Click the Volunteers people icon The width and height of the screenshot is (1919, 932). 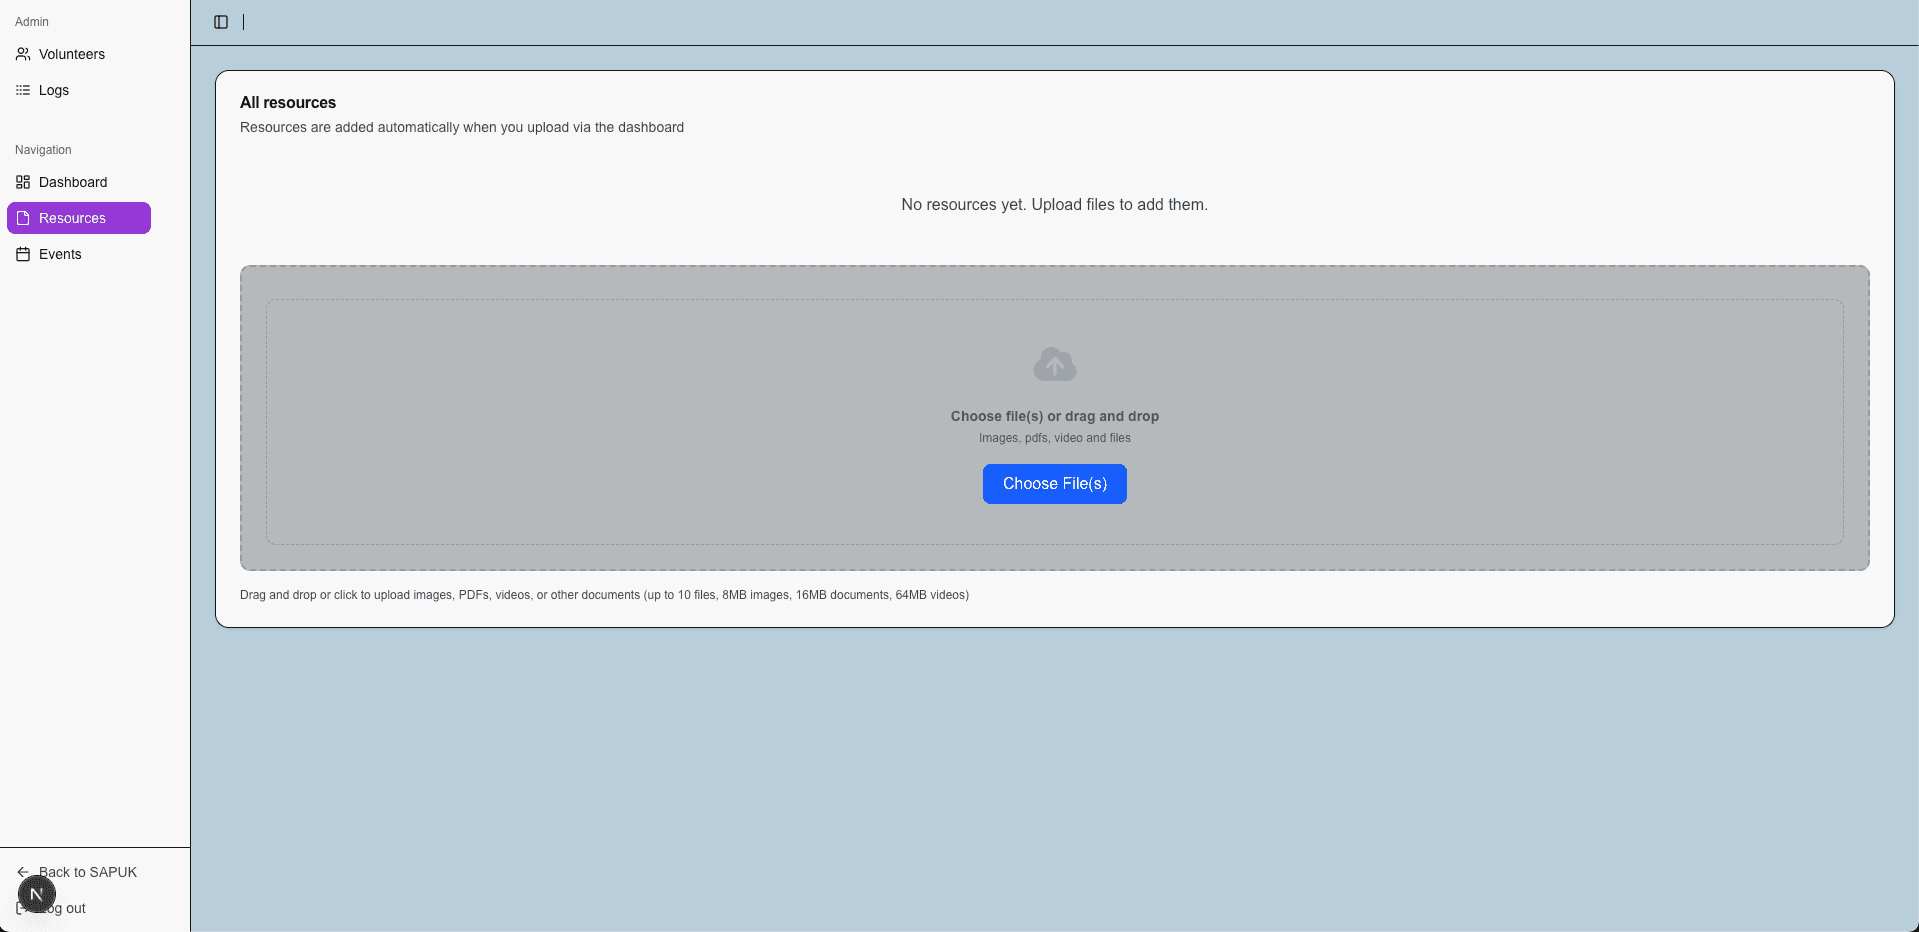[x=23, y=54]
